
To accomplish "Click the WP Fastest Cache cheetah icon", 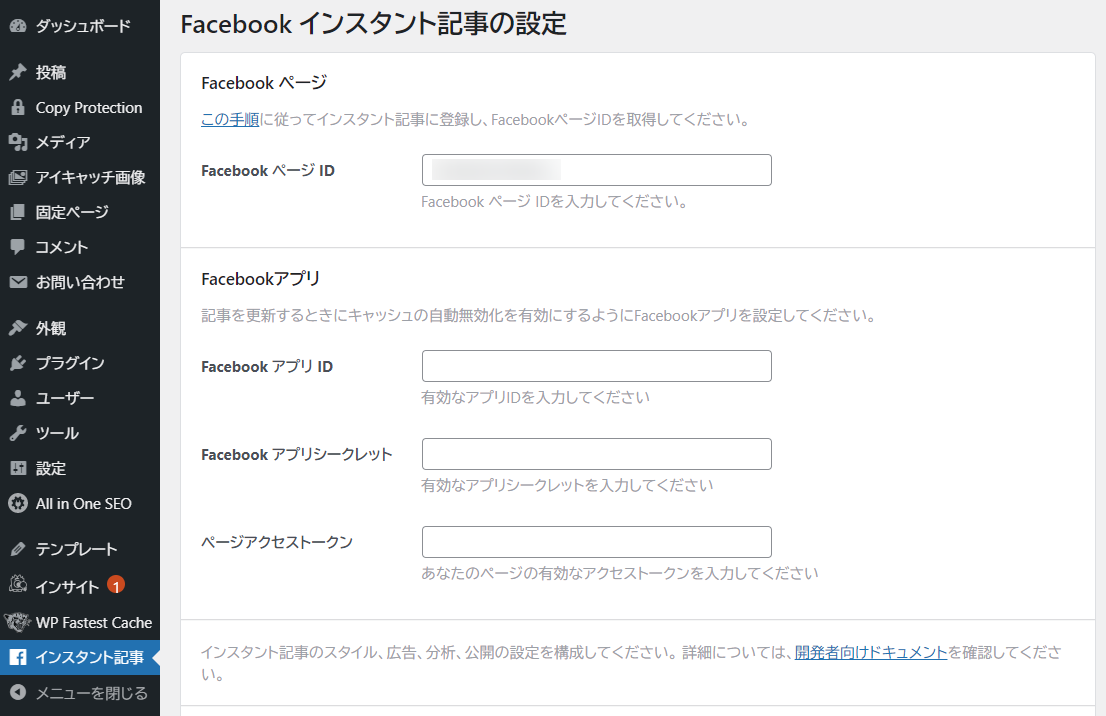I will (17, 622).
